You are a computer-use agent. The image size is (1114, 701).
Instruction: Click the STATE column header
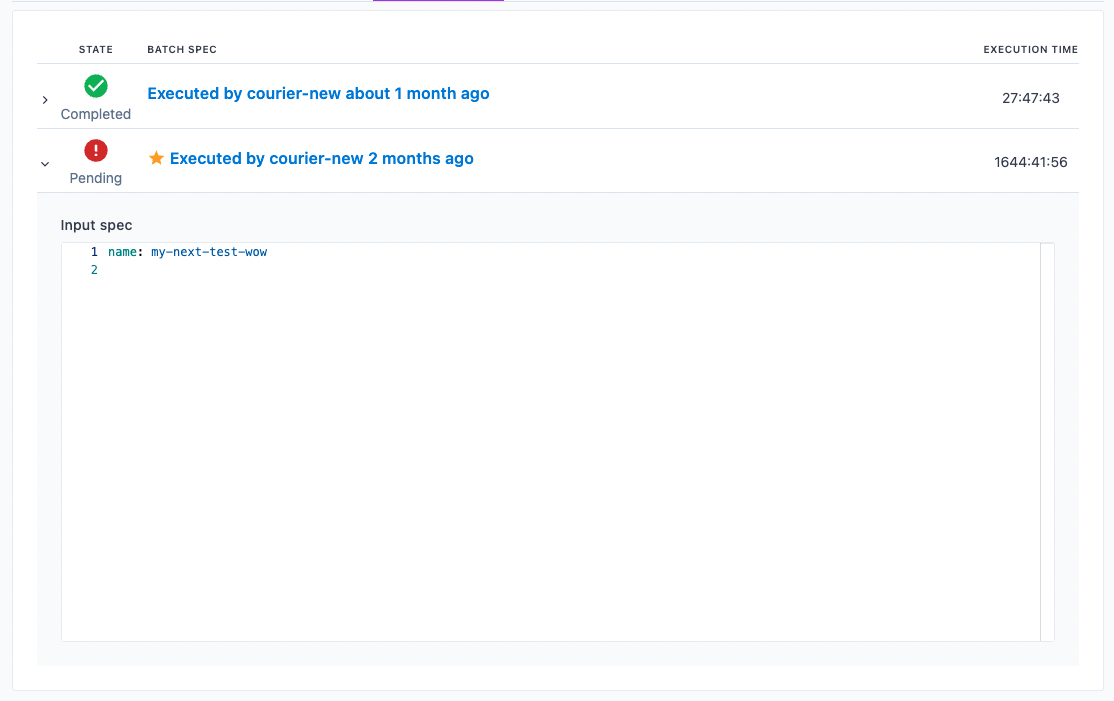pos(96,50)
